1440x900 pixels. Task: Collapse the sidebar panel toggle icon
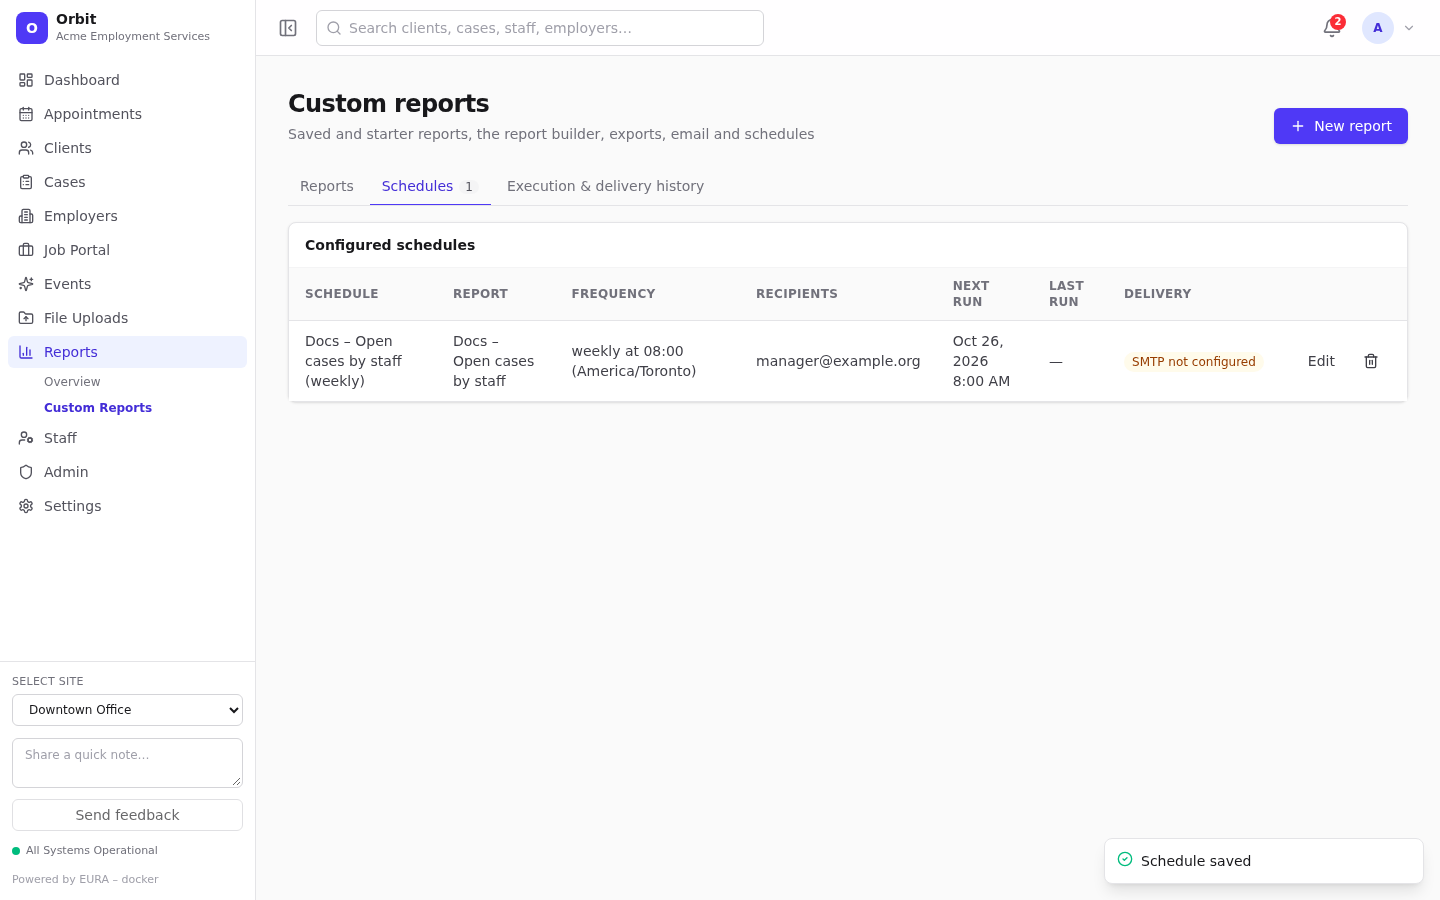pos(288,28)
